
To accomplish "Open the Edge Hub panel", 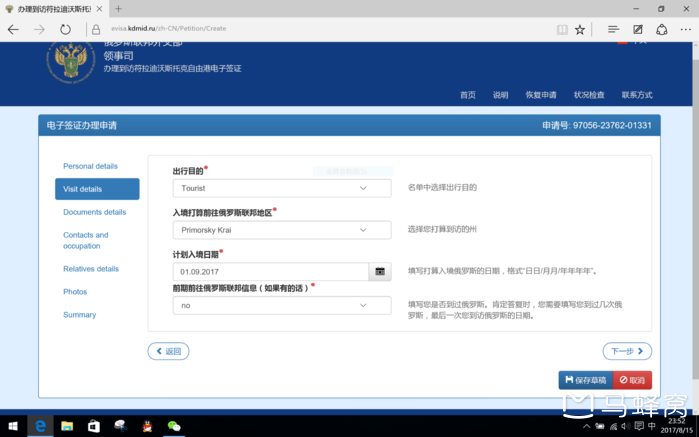I will point(613,30).
